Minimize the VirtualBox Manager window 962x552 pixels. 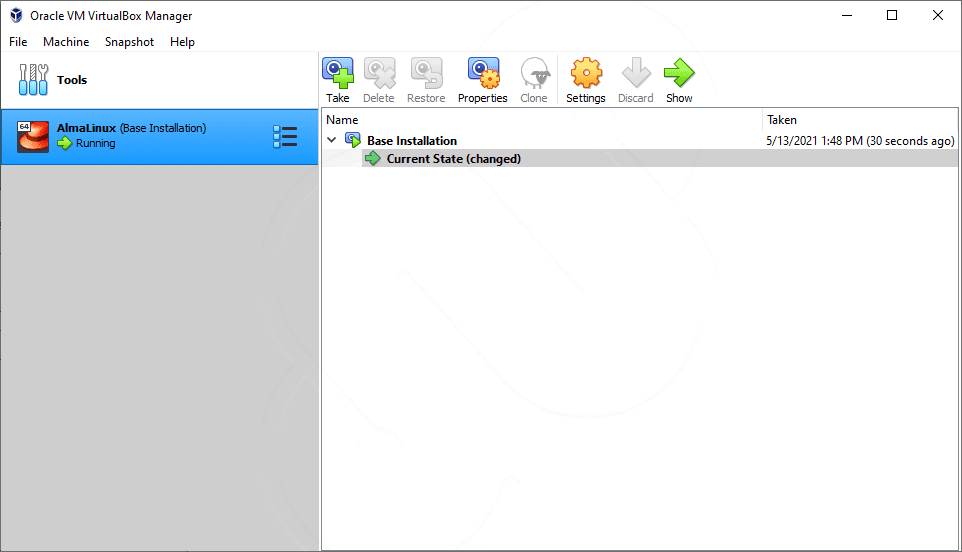click(847, 15)
